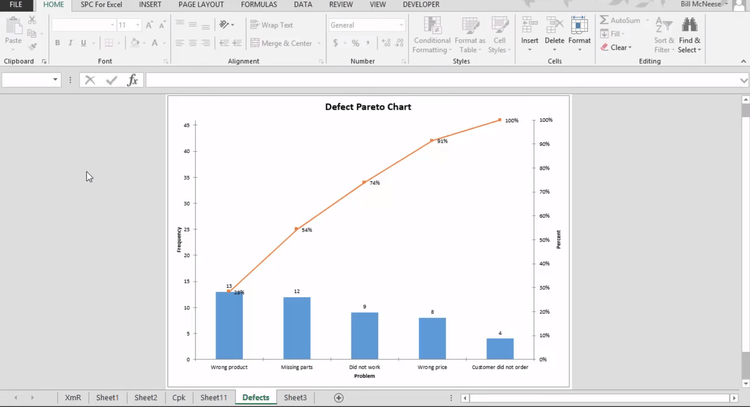The image size is (750, 407).
Task: Toggle Underline formatting
Action: click(x=83, y=43)
